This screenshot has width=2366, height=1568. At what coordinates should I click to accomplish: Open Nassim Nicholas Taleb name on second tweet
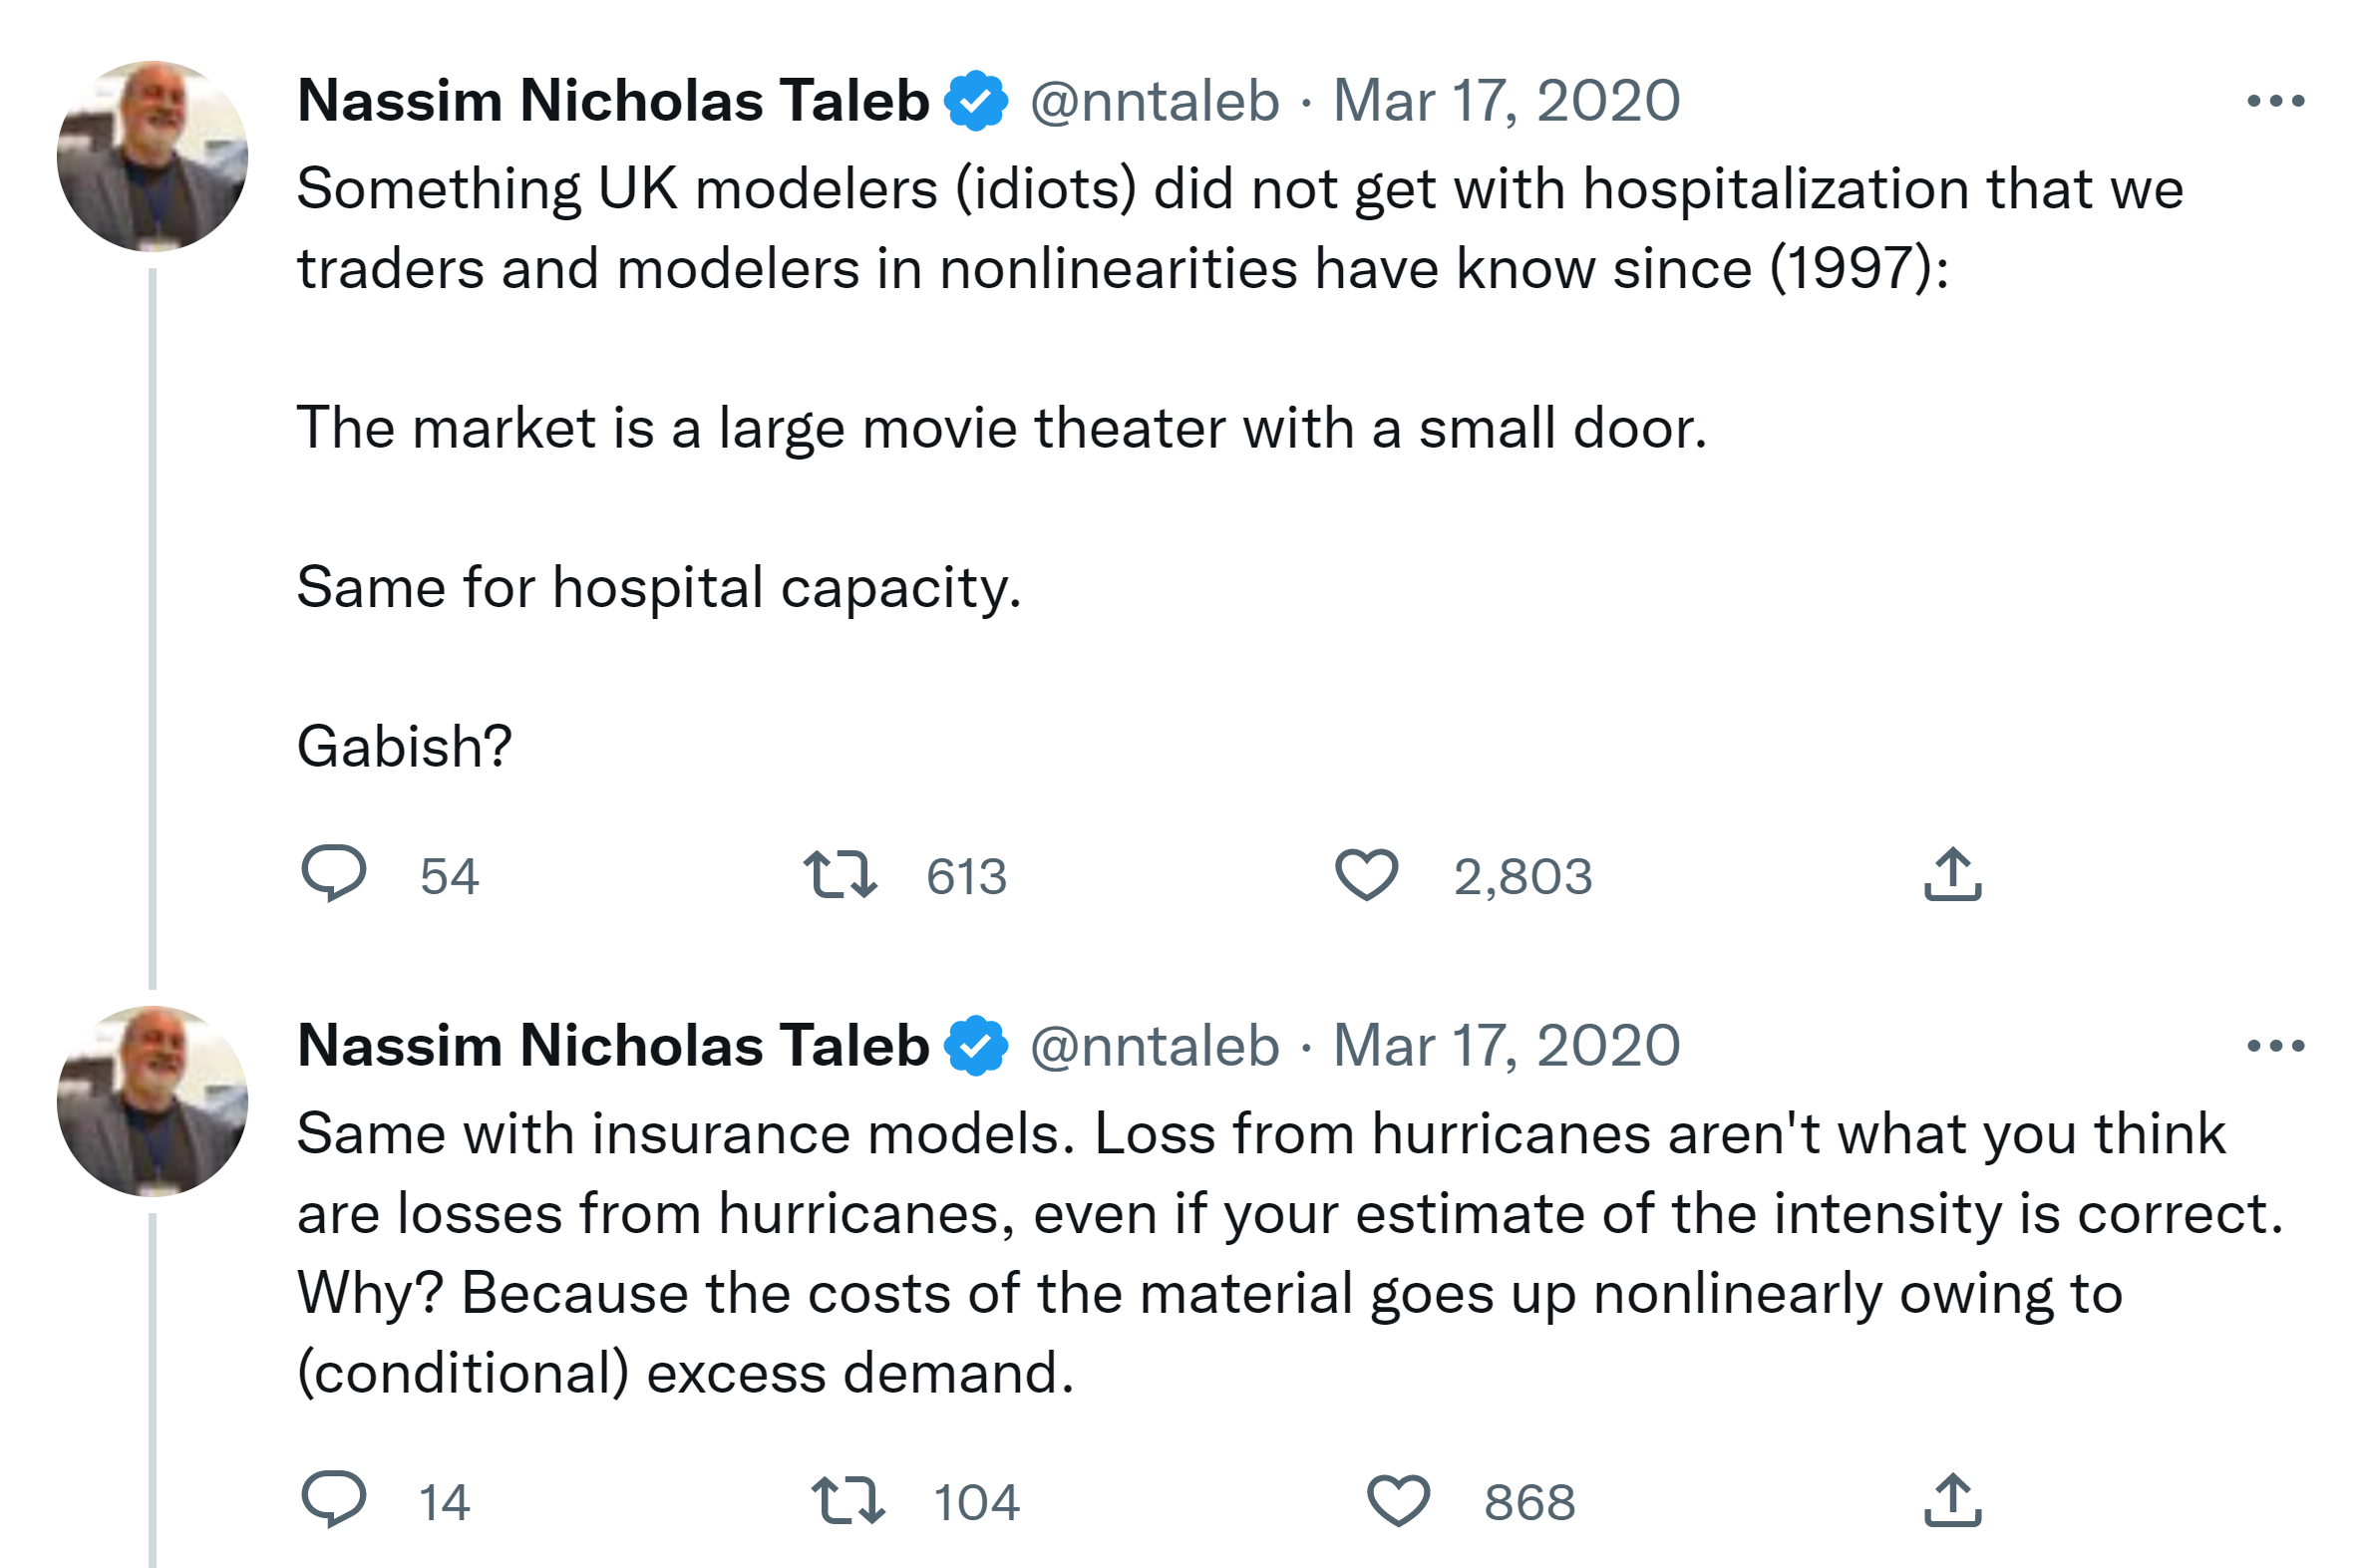613,1046
